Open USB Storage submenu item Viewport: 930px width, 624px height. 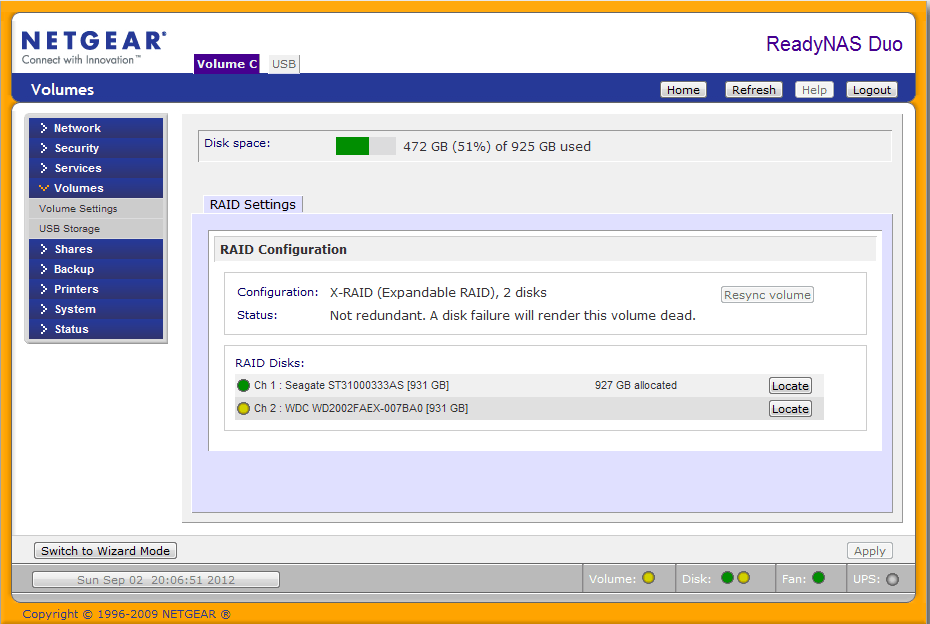(x=96, y=229)
